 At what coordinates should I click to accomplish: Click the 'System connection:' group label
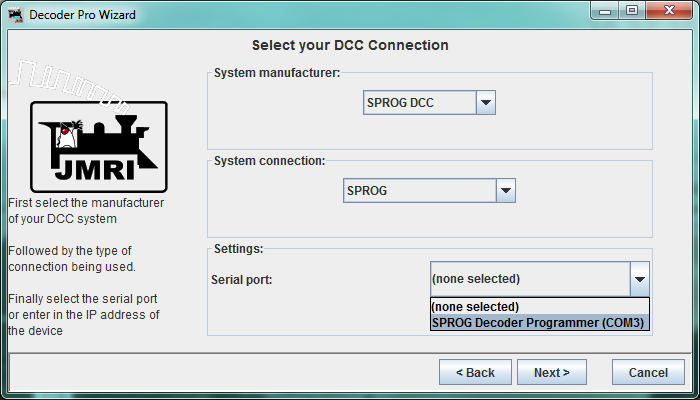(270, 161)
